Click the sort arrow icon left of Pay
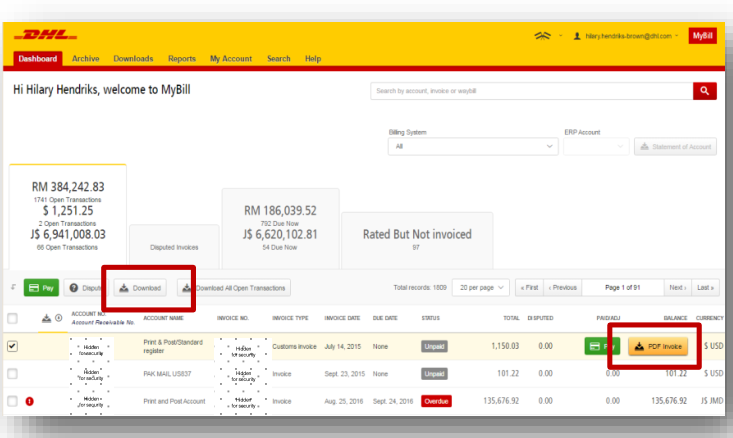 pos(13,287)
